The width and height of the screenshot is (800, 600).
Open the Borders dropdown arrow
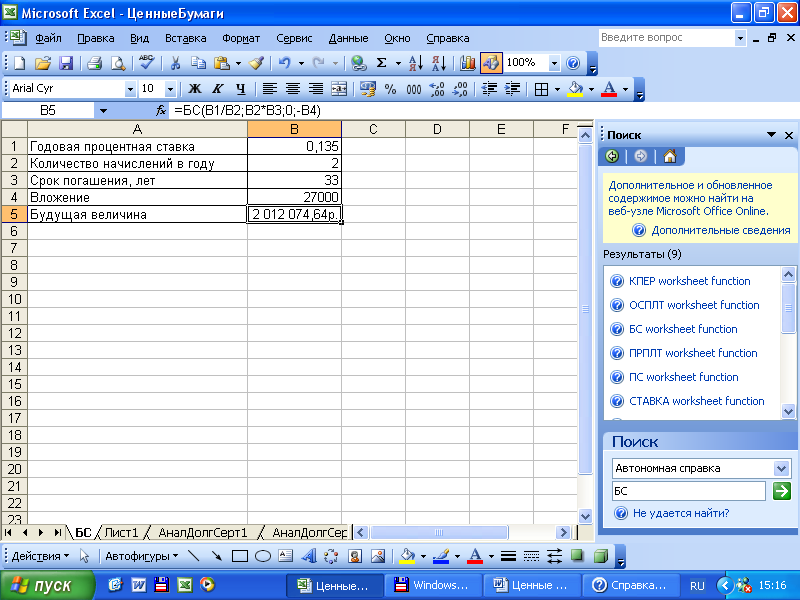(x=557, y=89)
